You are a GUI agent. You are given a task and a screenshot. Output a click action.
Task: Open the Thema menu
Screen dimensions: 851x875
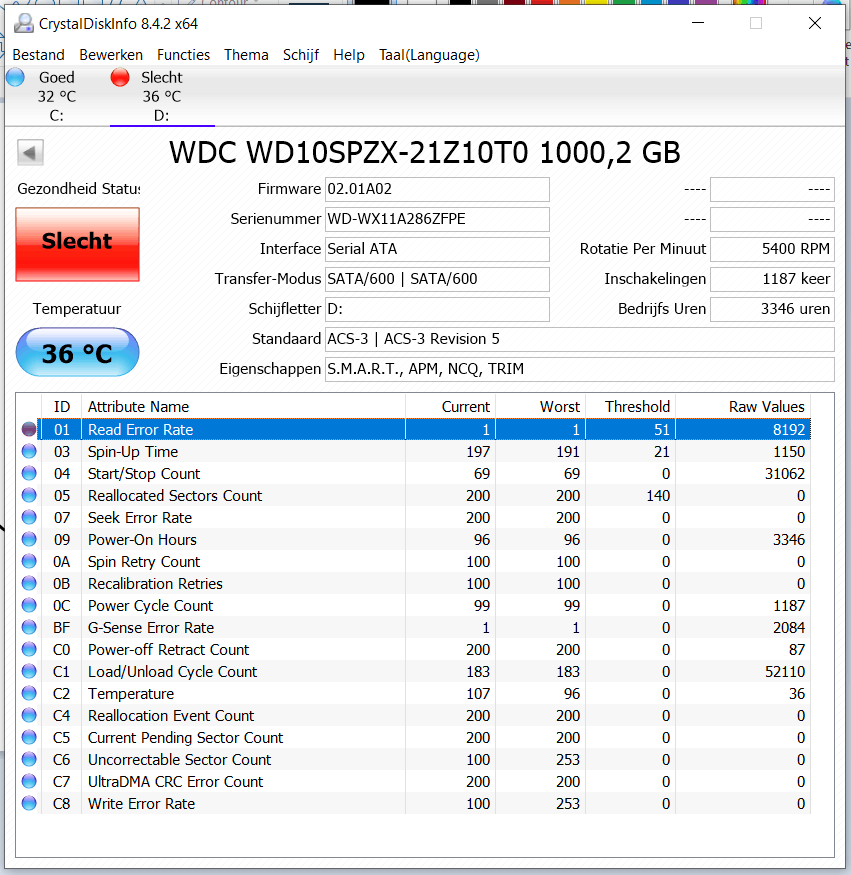pyautogui.click(x=246, y=55)
